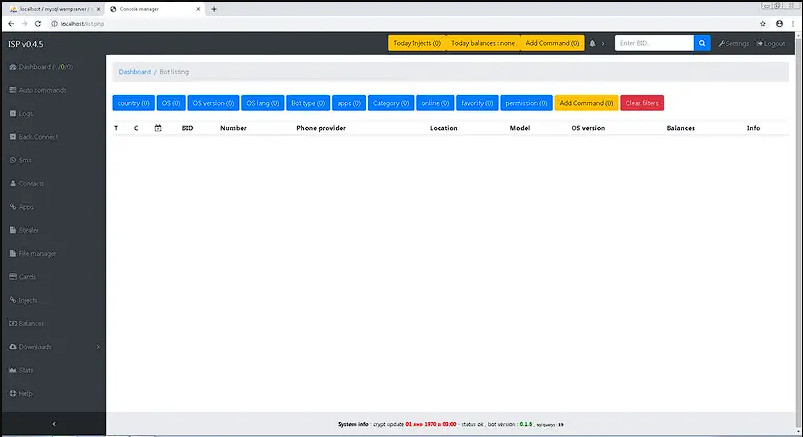Open Settings link in the header
This screenshot has height=437, width=803.
tap(733, 44)
